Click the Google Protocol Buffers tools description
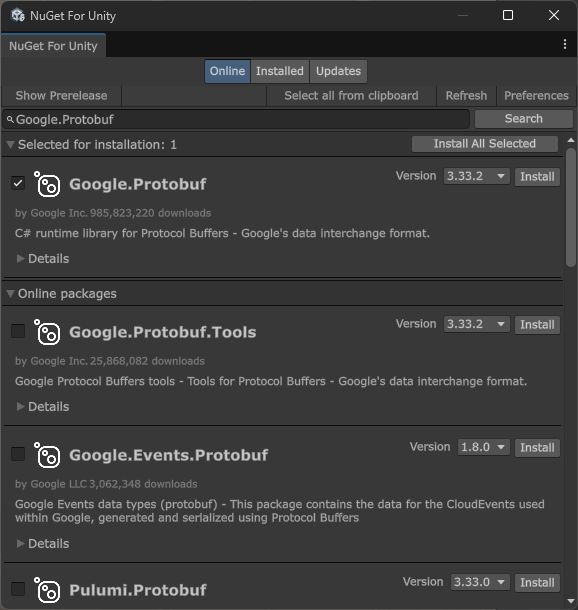 (x=271, y=381)
